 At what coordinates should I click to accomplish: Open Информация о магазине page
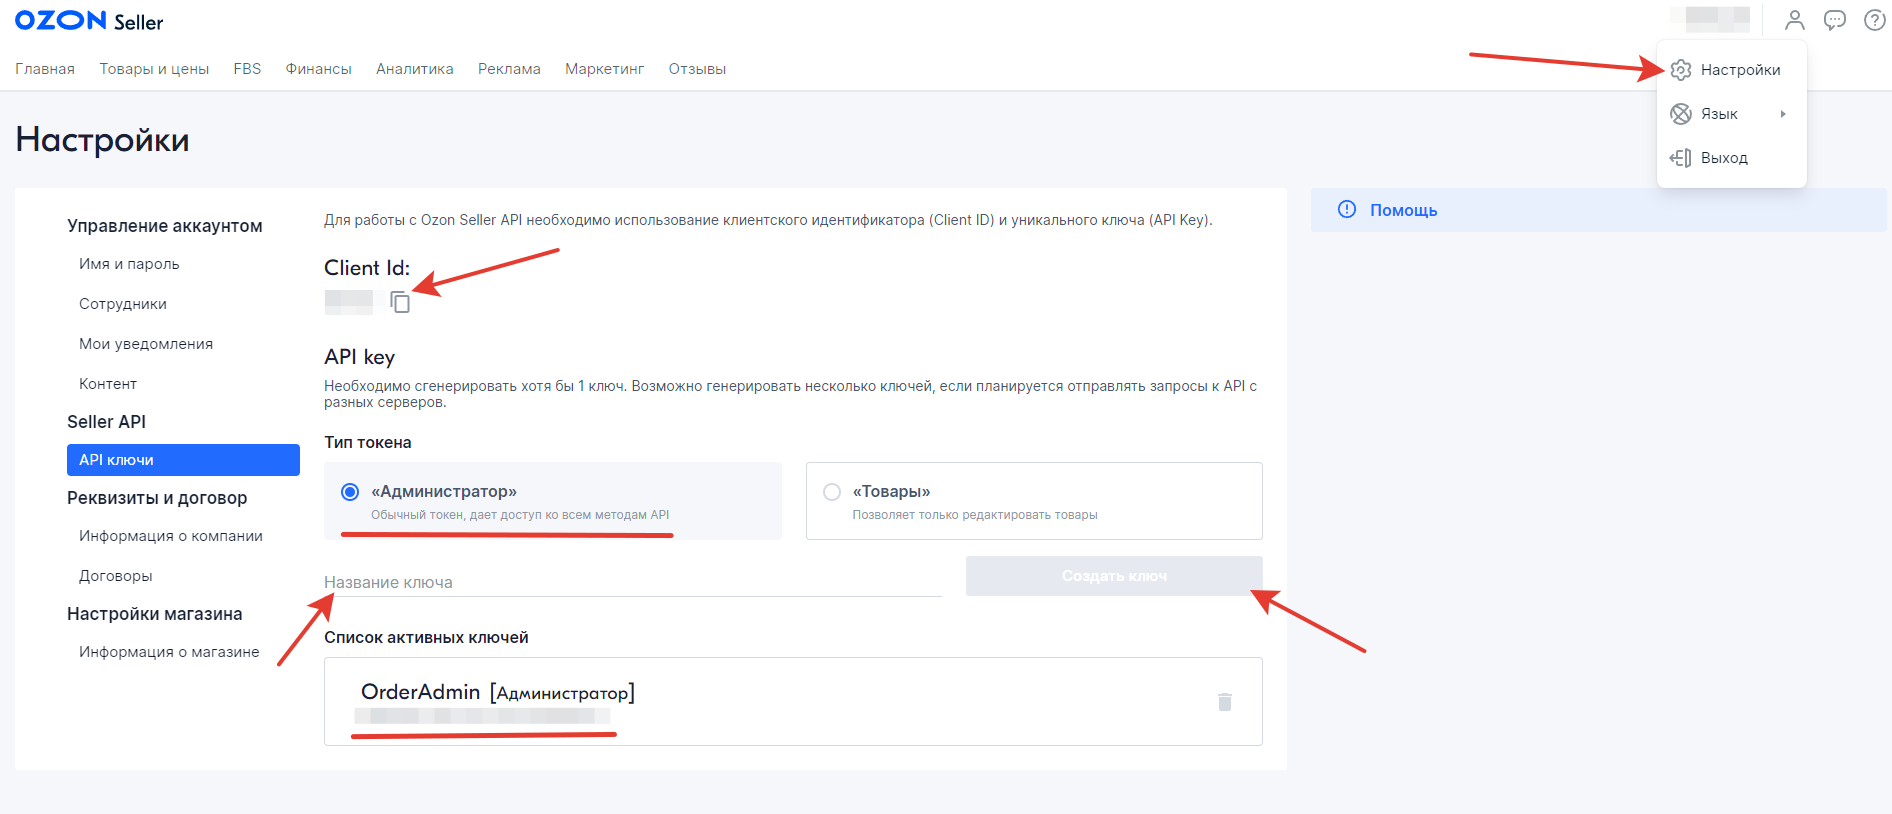(x=169, y=652)
